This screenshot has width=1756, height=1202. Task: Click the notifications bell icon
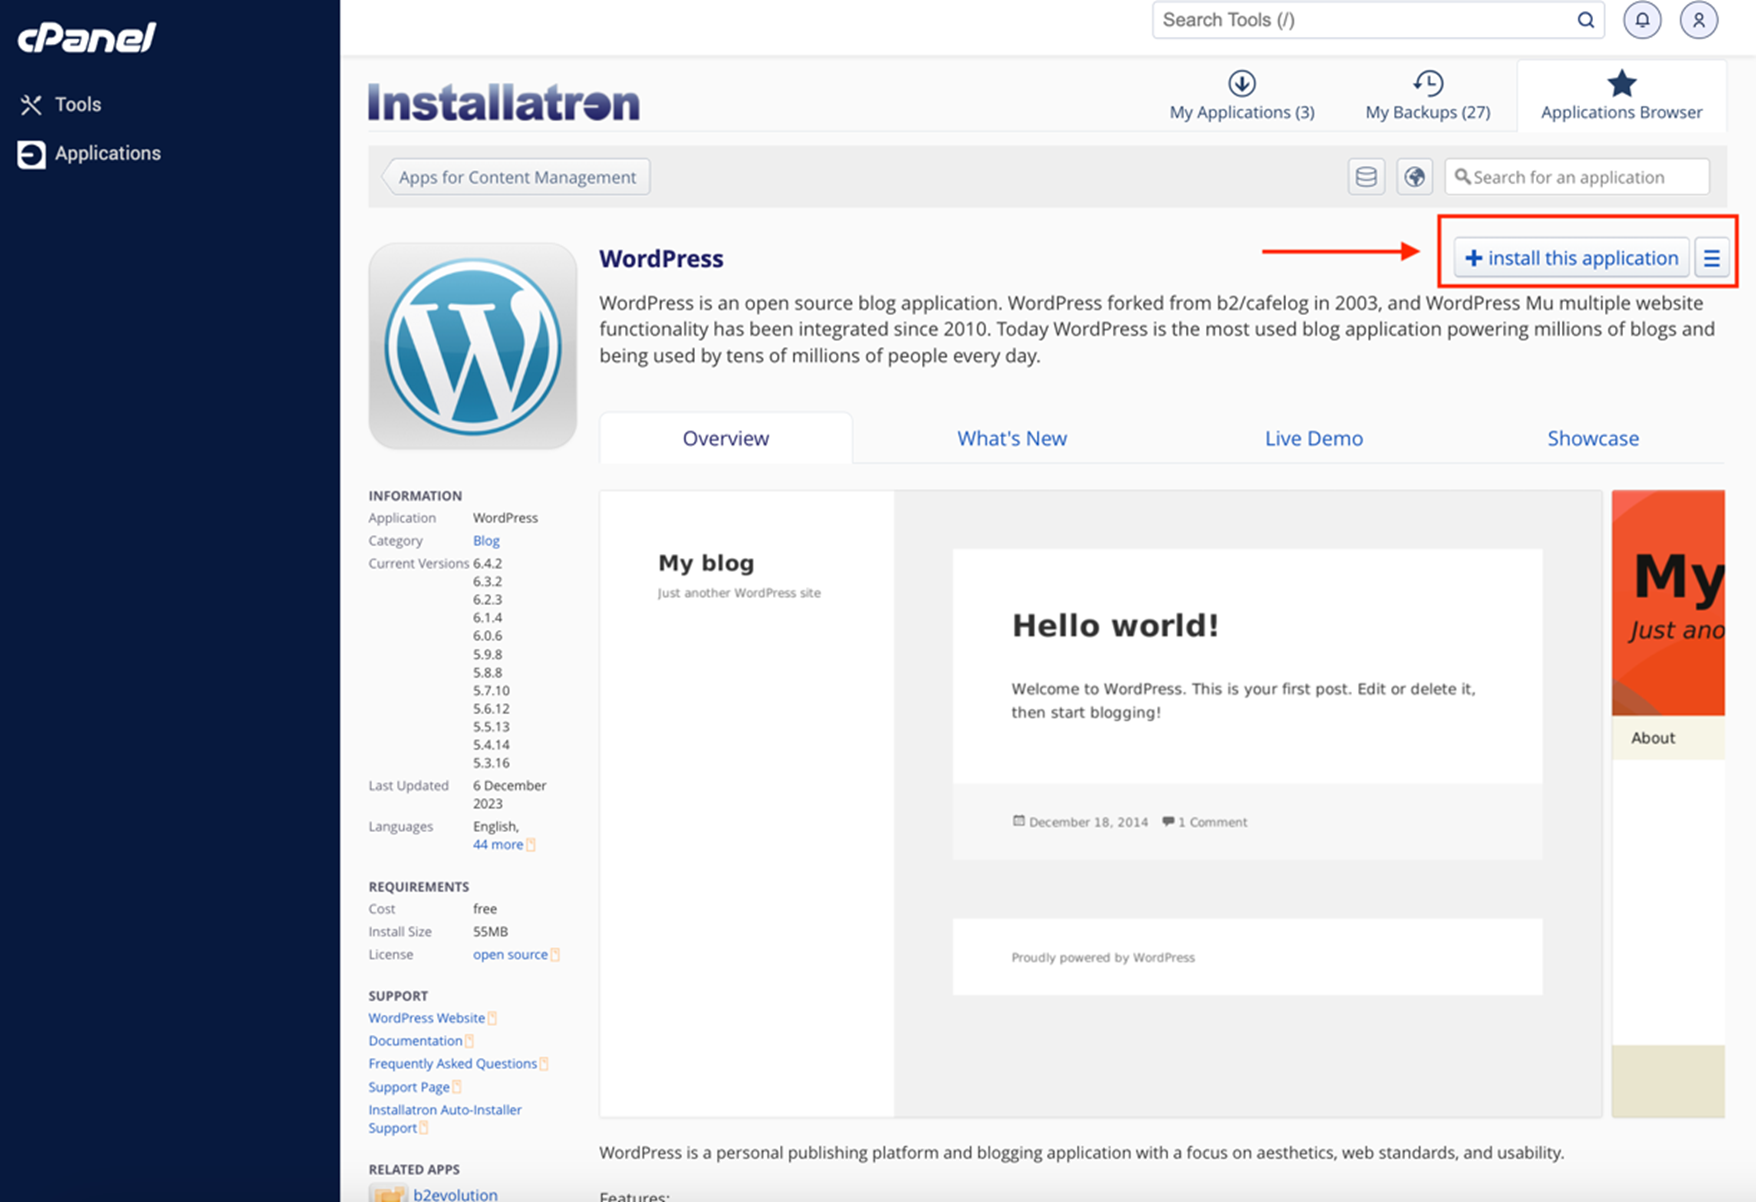1641,20
